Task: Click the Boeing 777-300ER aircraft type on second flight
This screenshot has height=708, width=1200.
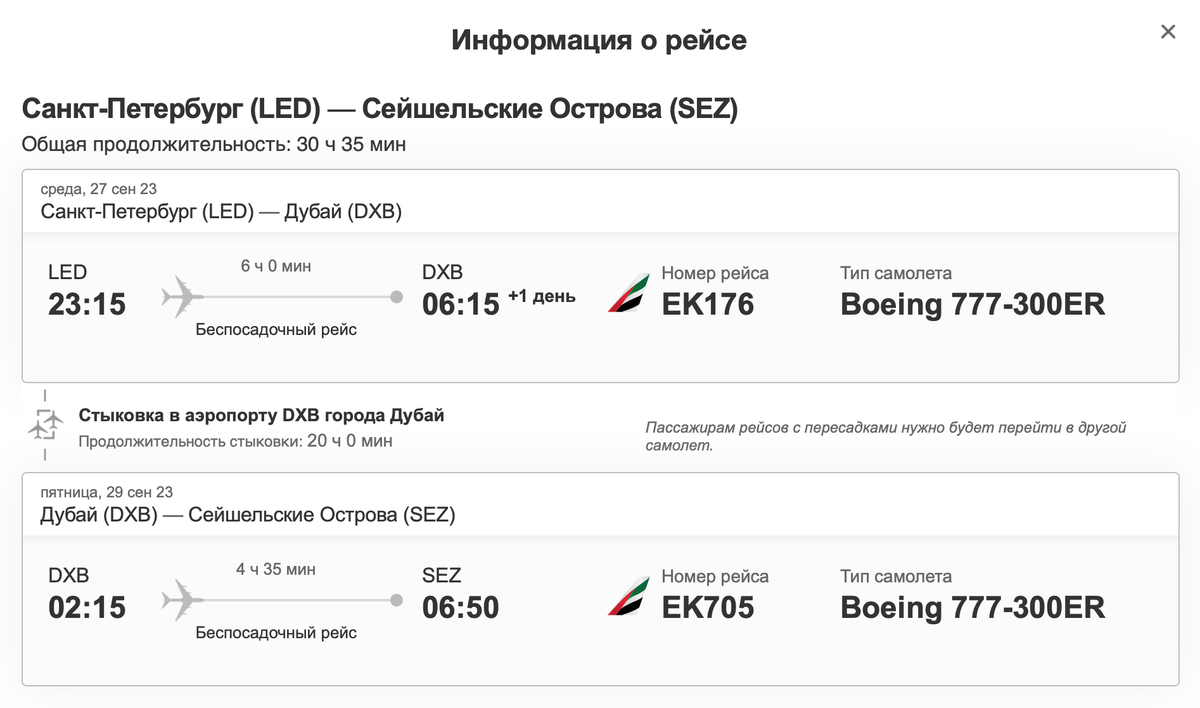Action: click(971, 608)
